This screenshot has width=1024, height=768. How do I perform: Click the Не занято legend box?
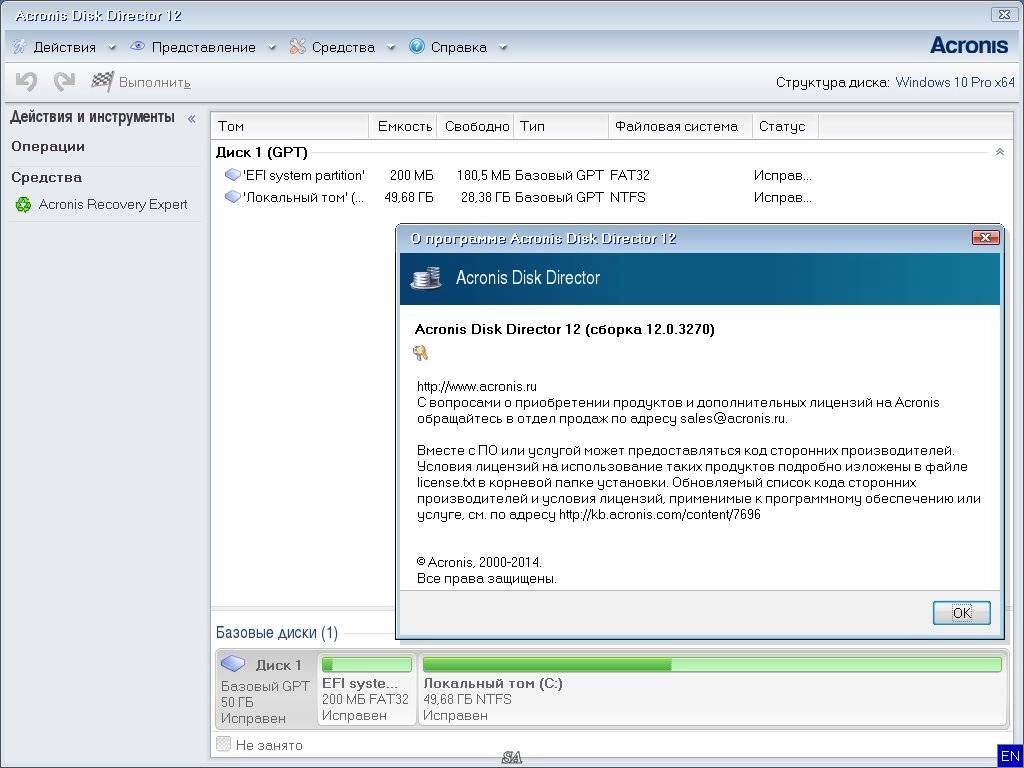223,744
